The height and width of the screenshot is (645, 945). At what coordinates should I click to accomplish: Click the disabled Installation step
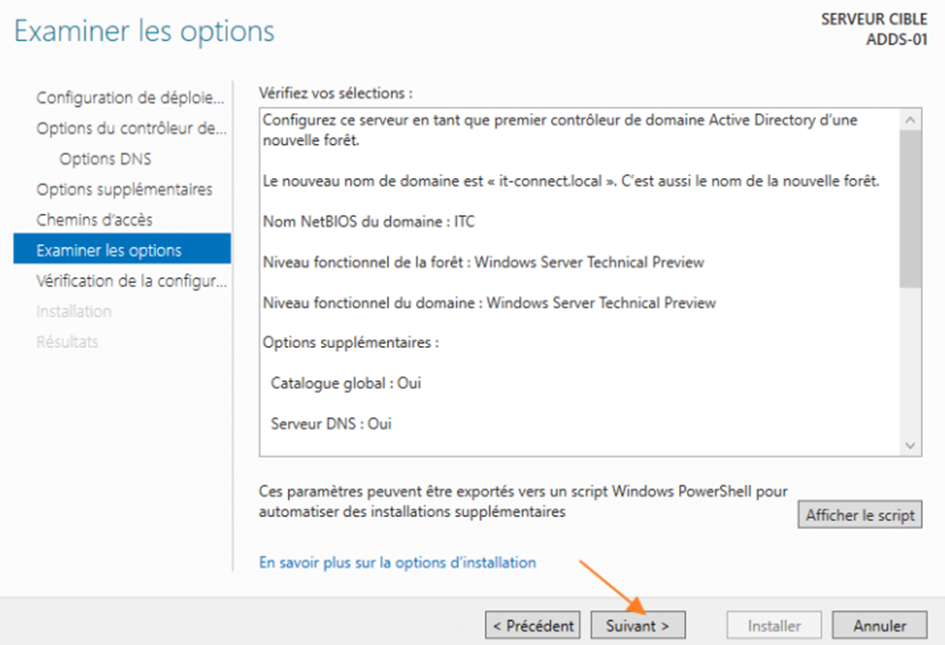[x=74, y=312]
